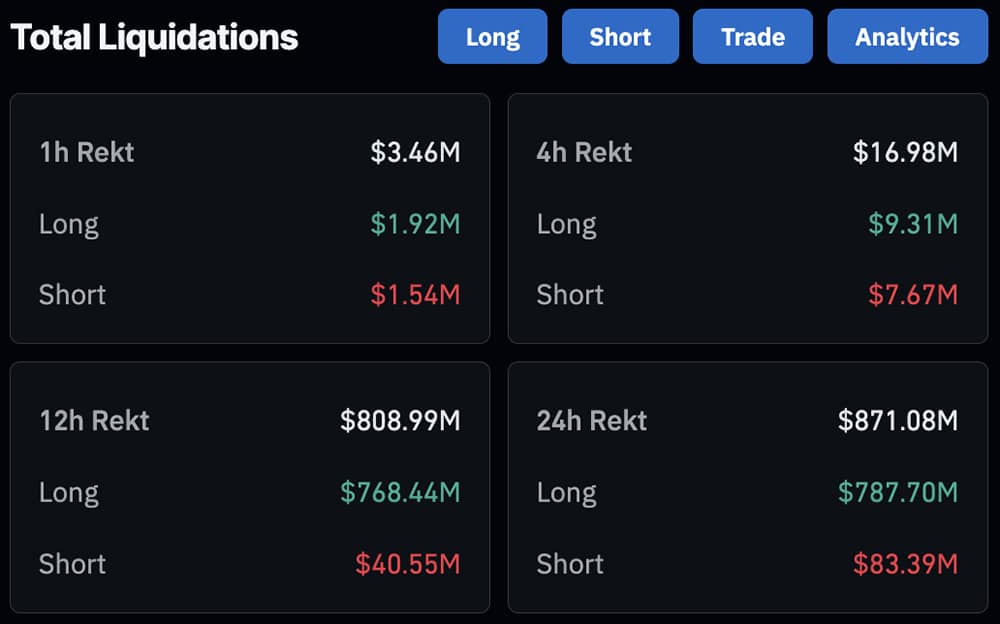Select the 4h Rekt card
The width and height of the screenshot is (1000, 624).
[x=750, y=215]
